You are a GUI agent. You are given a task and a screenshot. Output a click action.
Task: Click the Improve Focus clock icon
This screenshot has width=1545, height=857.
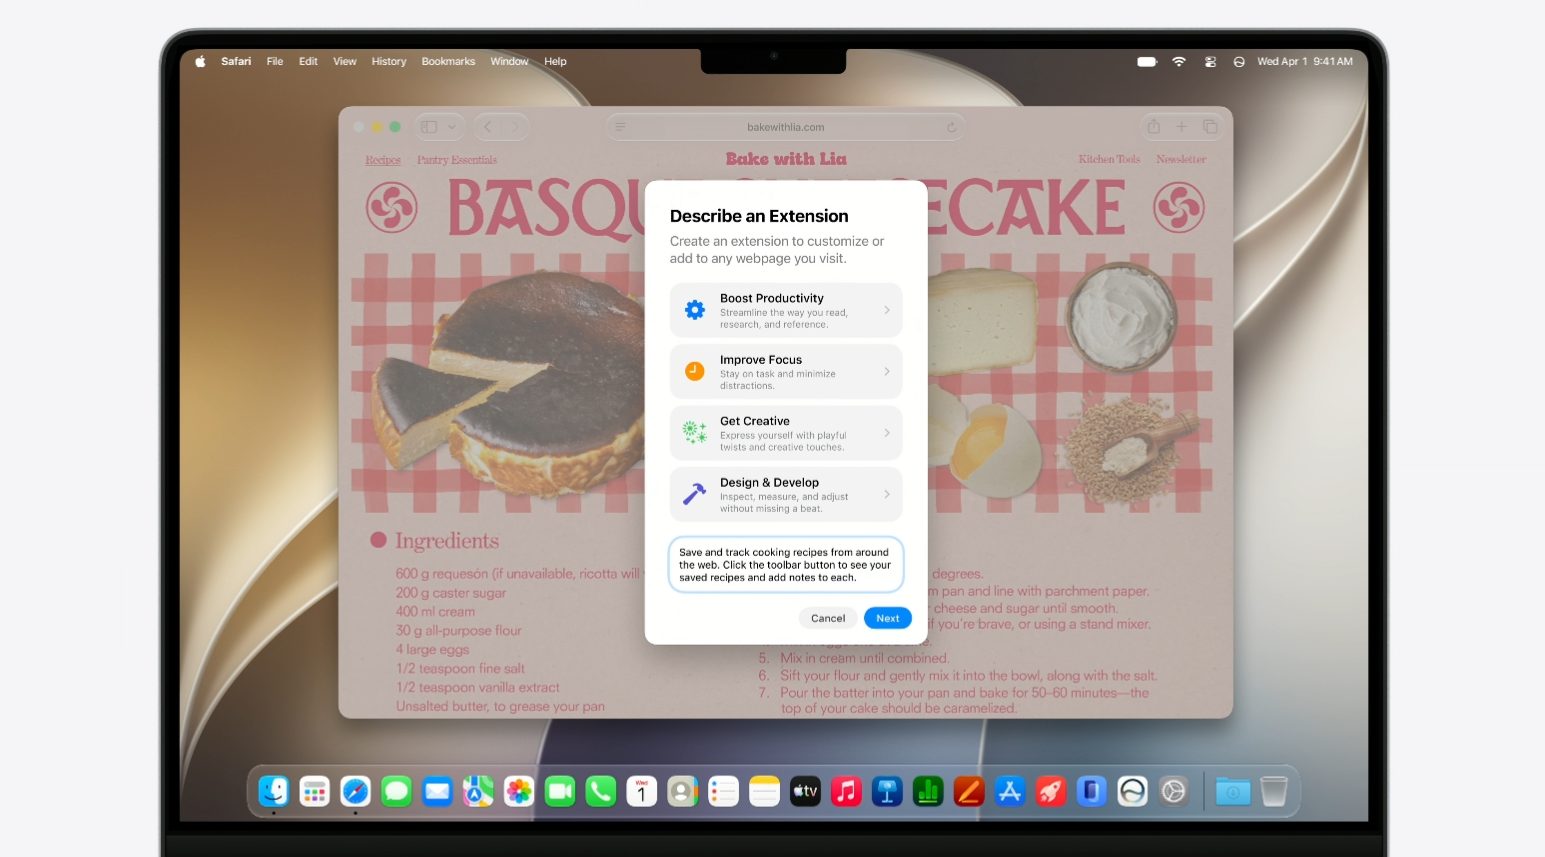click(x=694, y=371)
